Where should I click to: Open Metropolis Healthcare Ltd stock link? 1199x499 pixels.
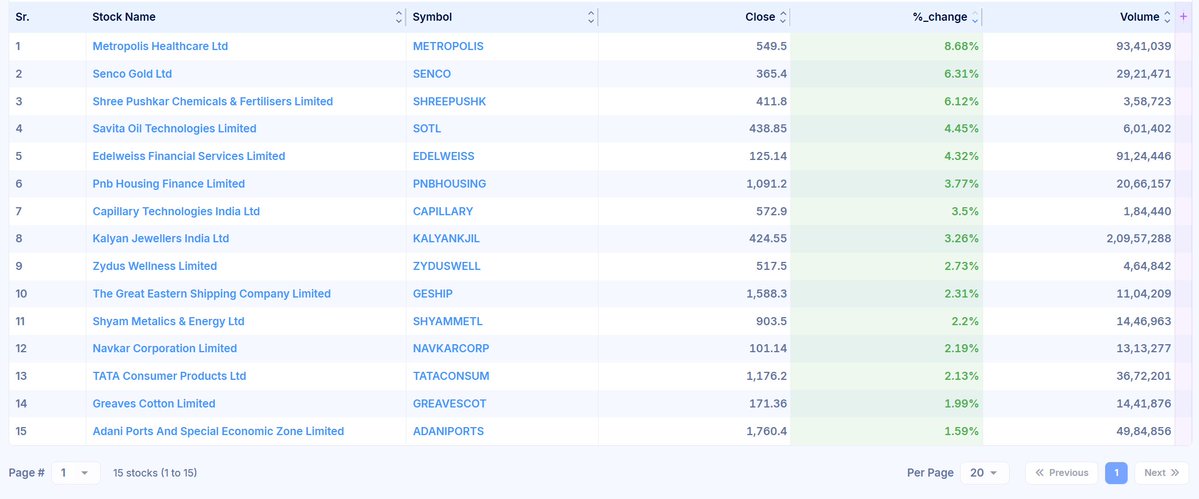click(x=160, y=46)
